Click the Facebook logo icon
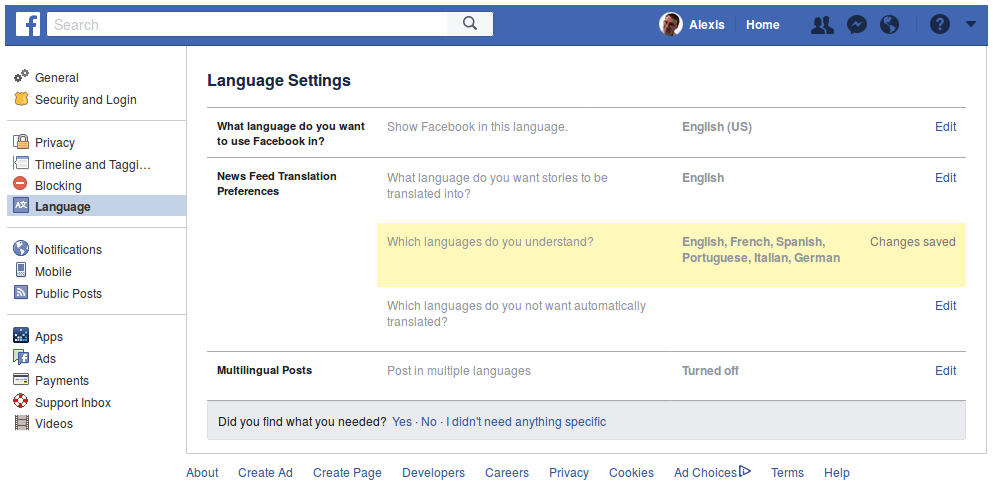Image resolution: width=993 pixels, height=487 pixels. 28,25
